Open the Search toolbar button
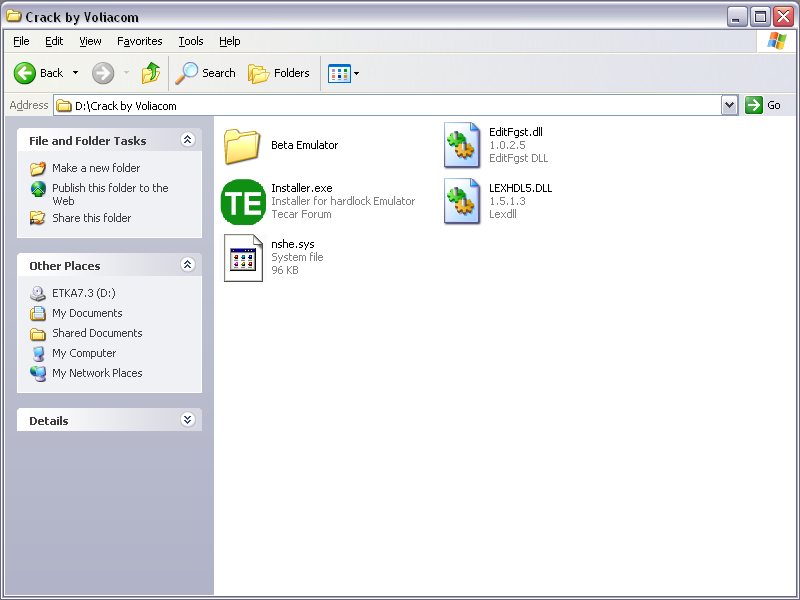 pos(206,73)
